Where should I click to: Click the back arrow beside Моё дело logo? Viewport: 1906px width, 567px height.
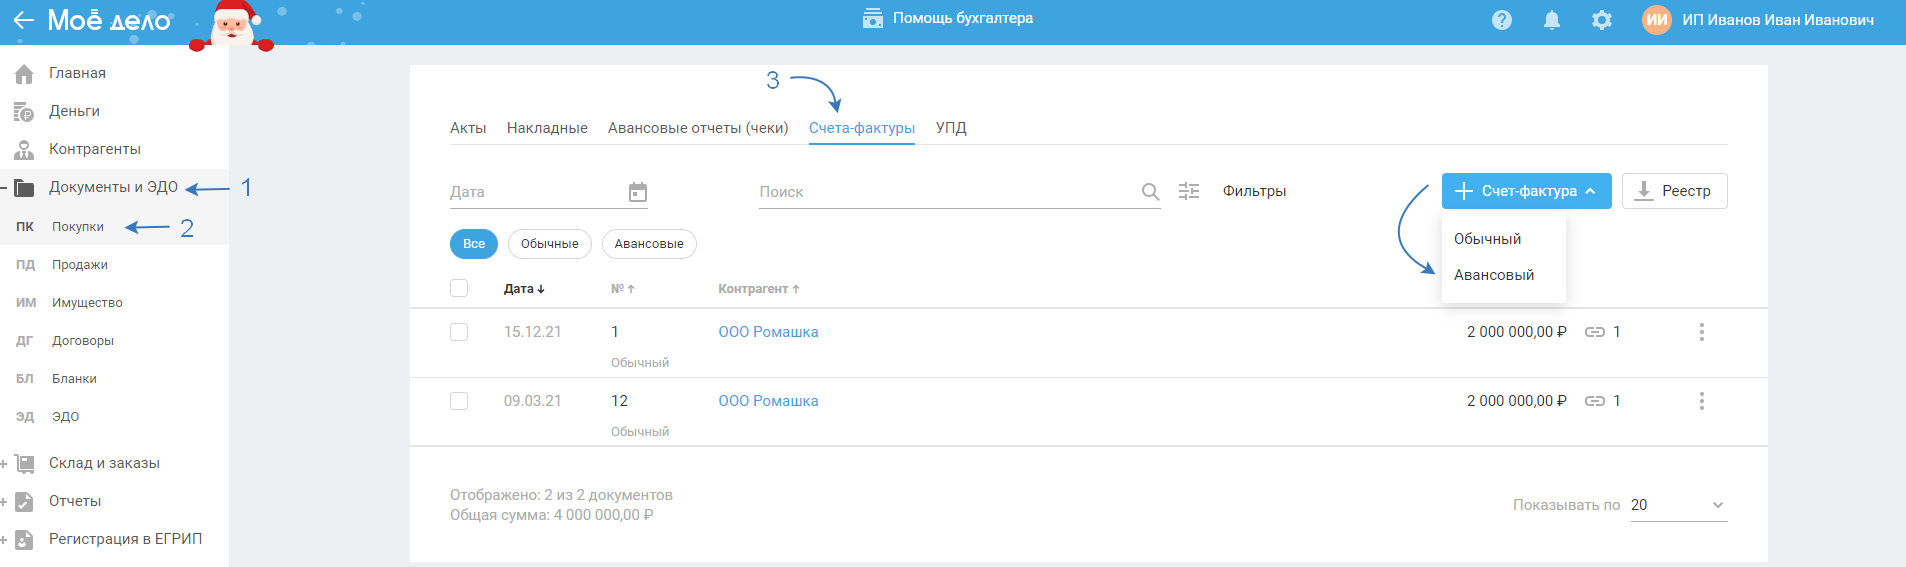pos(23,20)
